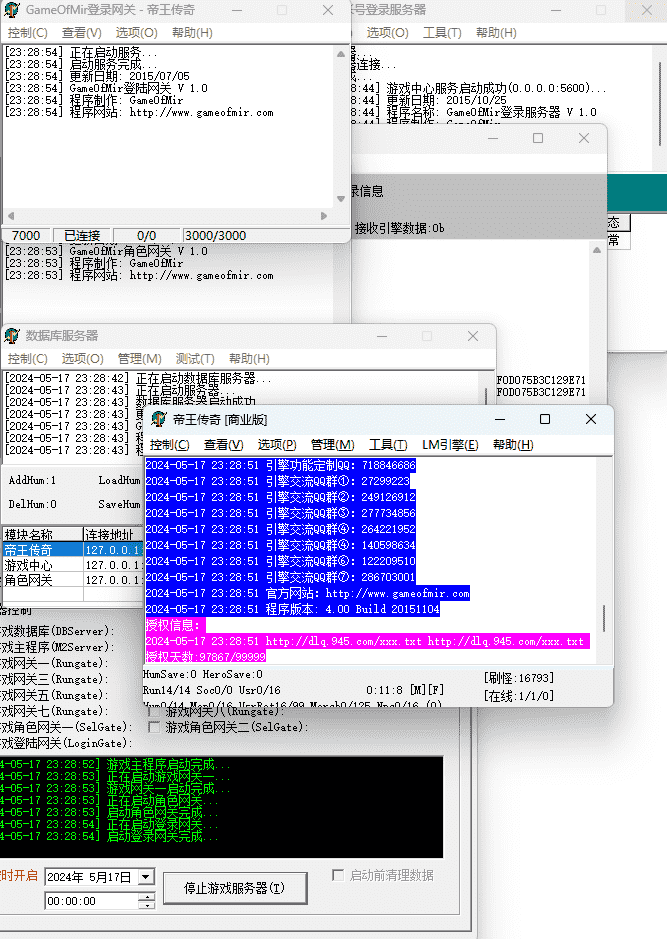Open 选项(O) menu in 登录服务器 window
The image size is (667, 939).
click(387, 33)
